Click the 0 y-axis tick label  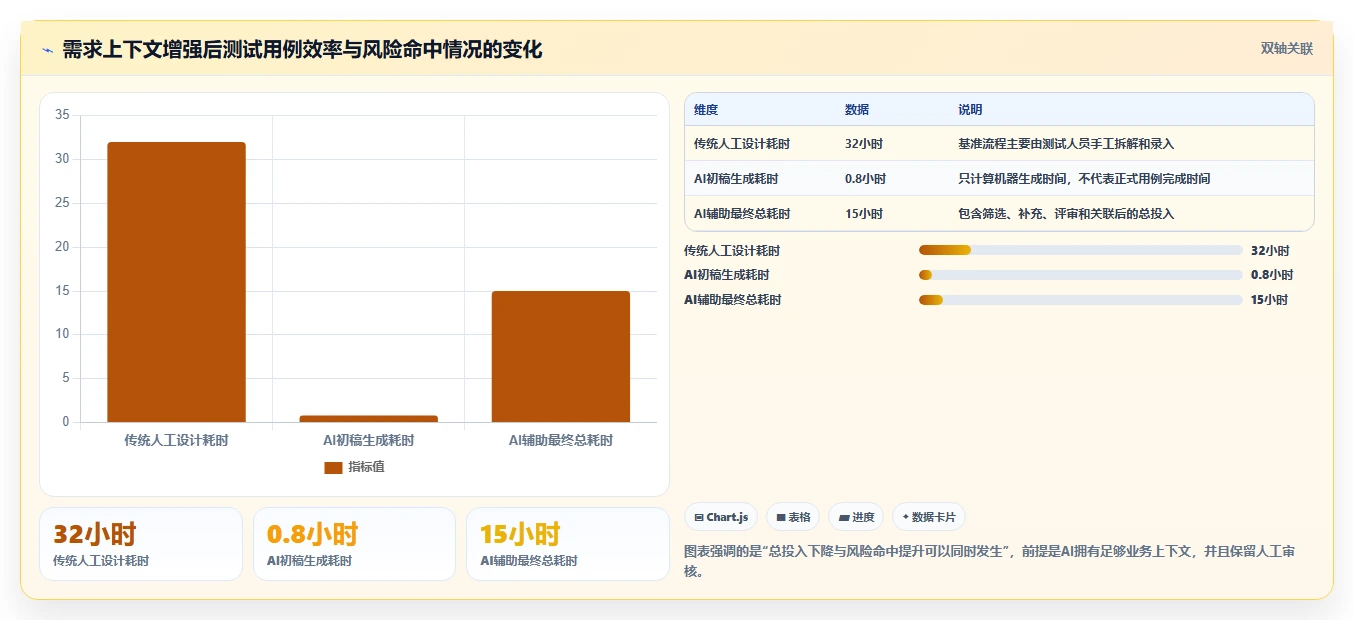(66, 422)
